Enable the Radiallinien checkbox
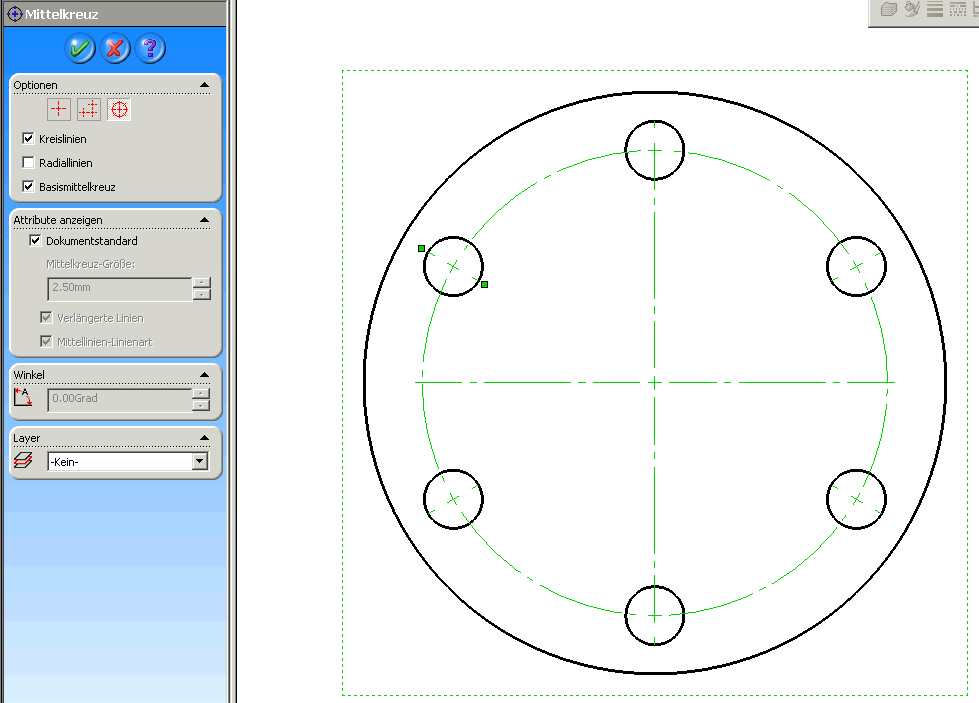The width and height of the screenshot is (979, 703). 28,162
